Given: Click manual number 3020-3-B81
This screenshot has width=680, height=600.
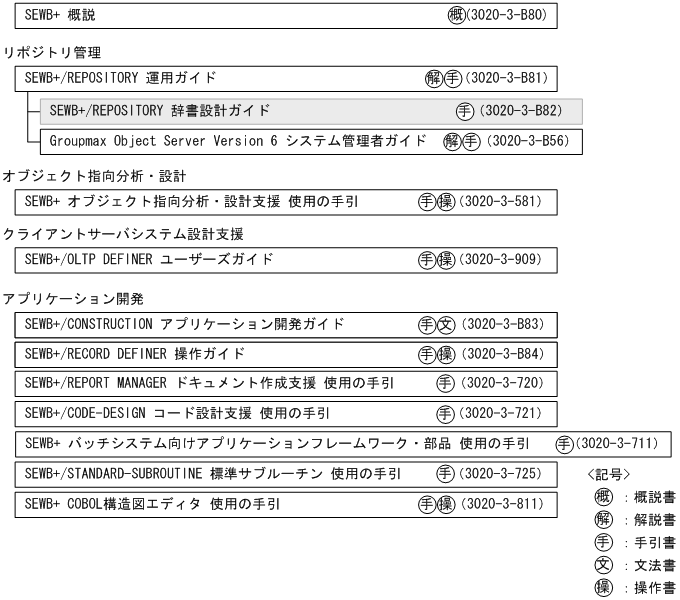Looking at the screenshot, I should (x=507, y=78).
